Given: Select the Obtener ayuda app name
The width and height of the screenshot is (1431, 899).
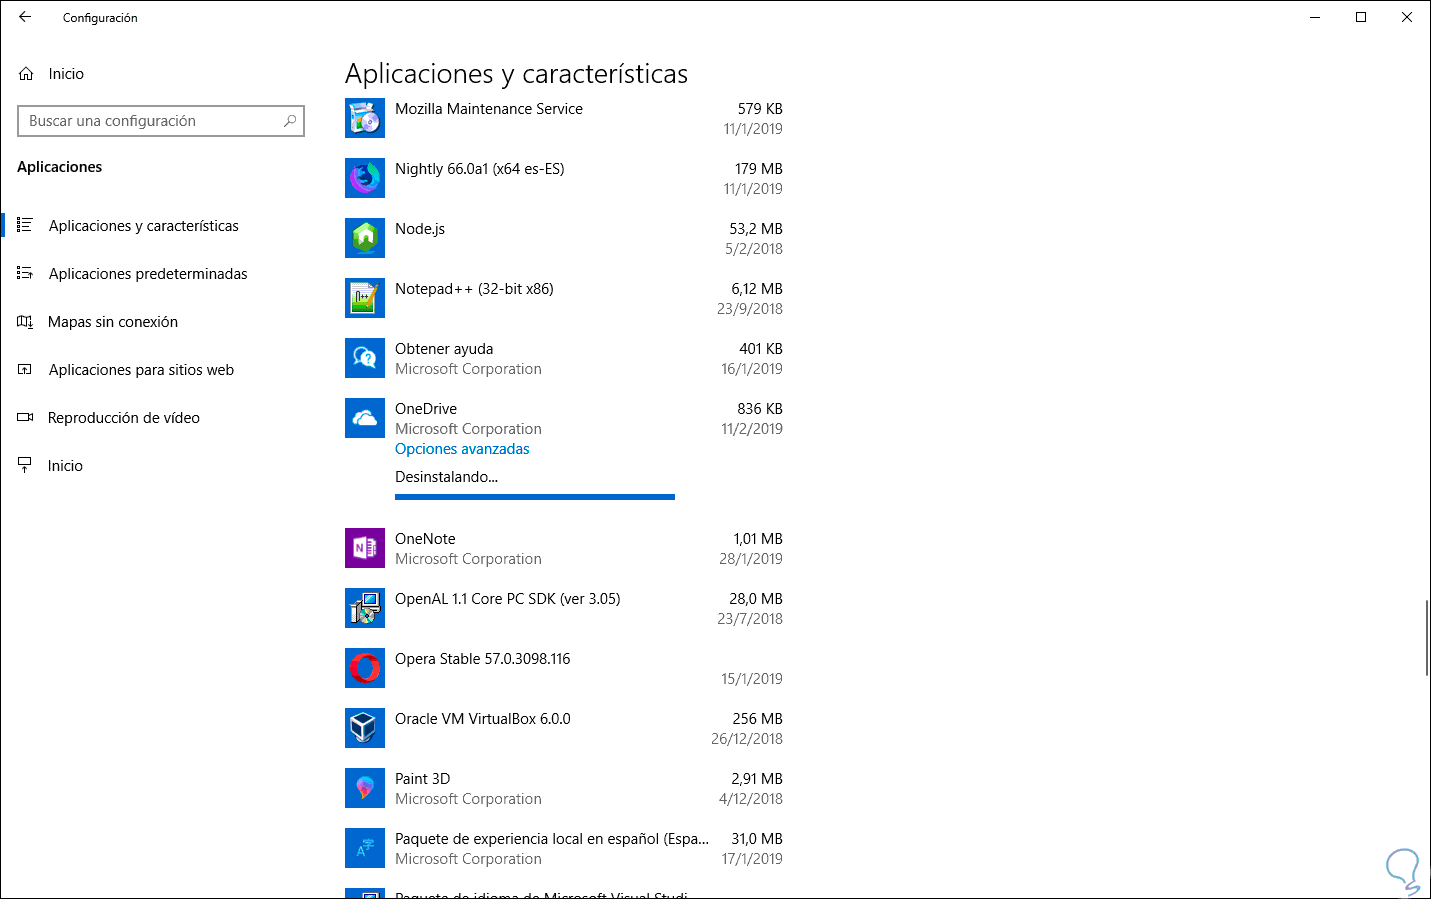Looking at the screenshot, I should coord(444,349).
